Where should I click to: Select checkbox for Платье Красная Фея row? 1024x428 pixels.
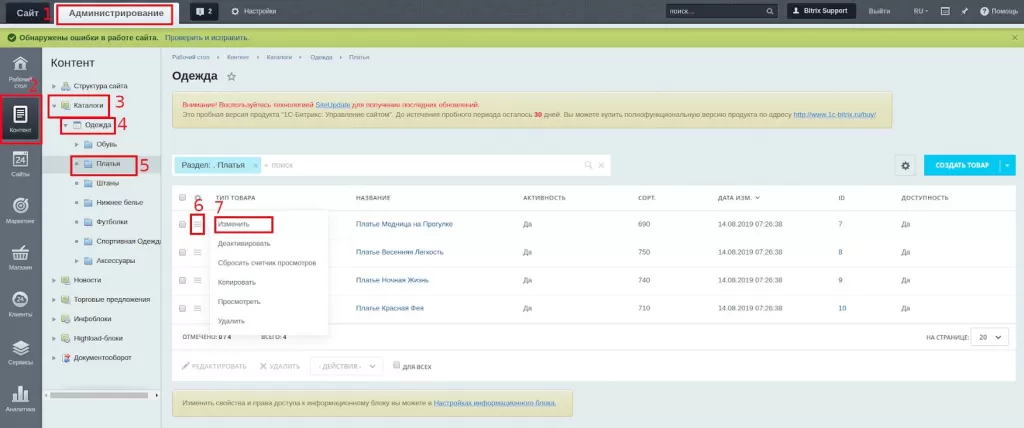coord(182,309)
